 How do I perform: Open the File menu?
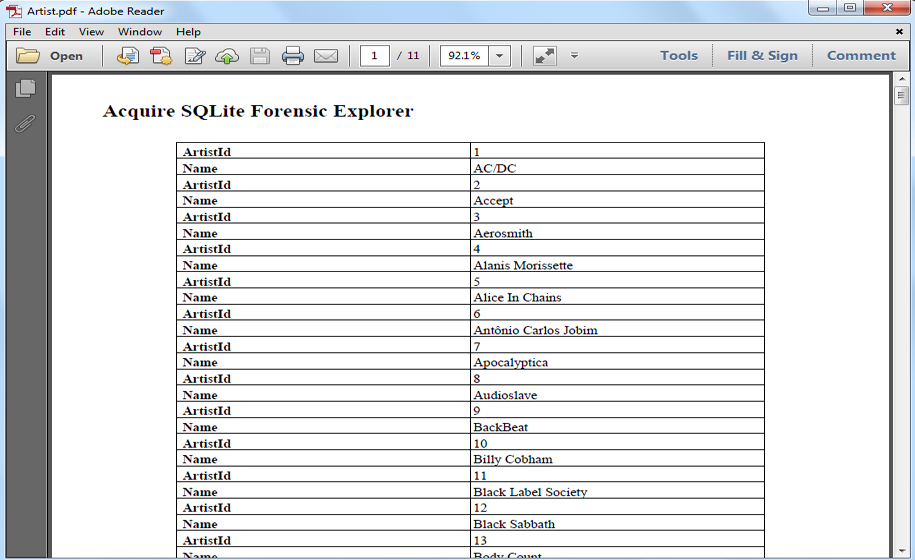coord(22,32)
